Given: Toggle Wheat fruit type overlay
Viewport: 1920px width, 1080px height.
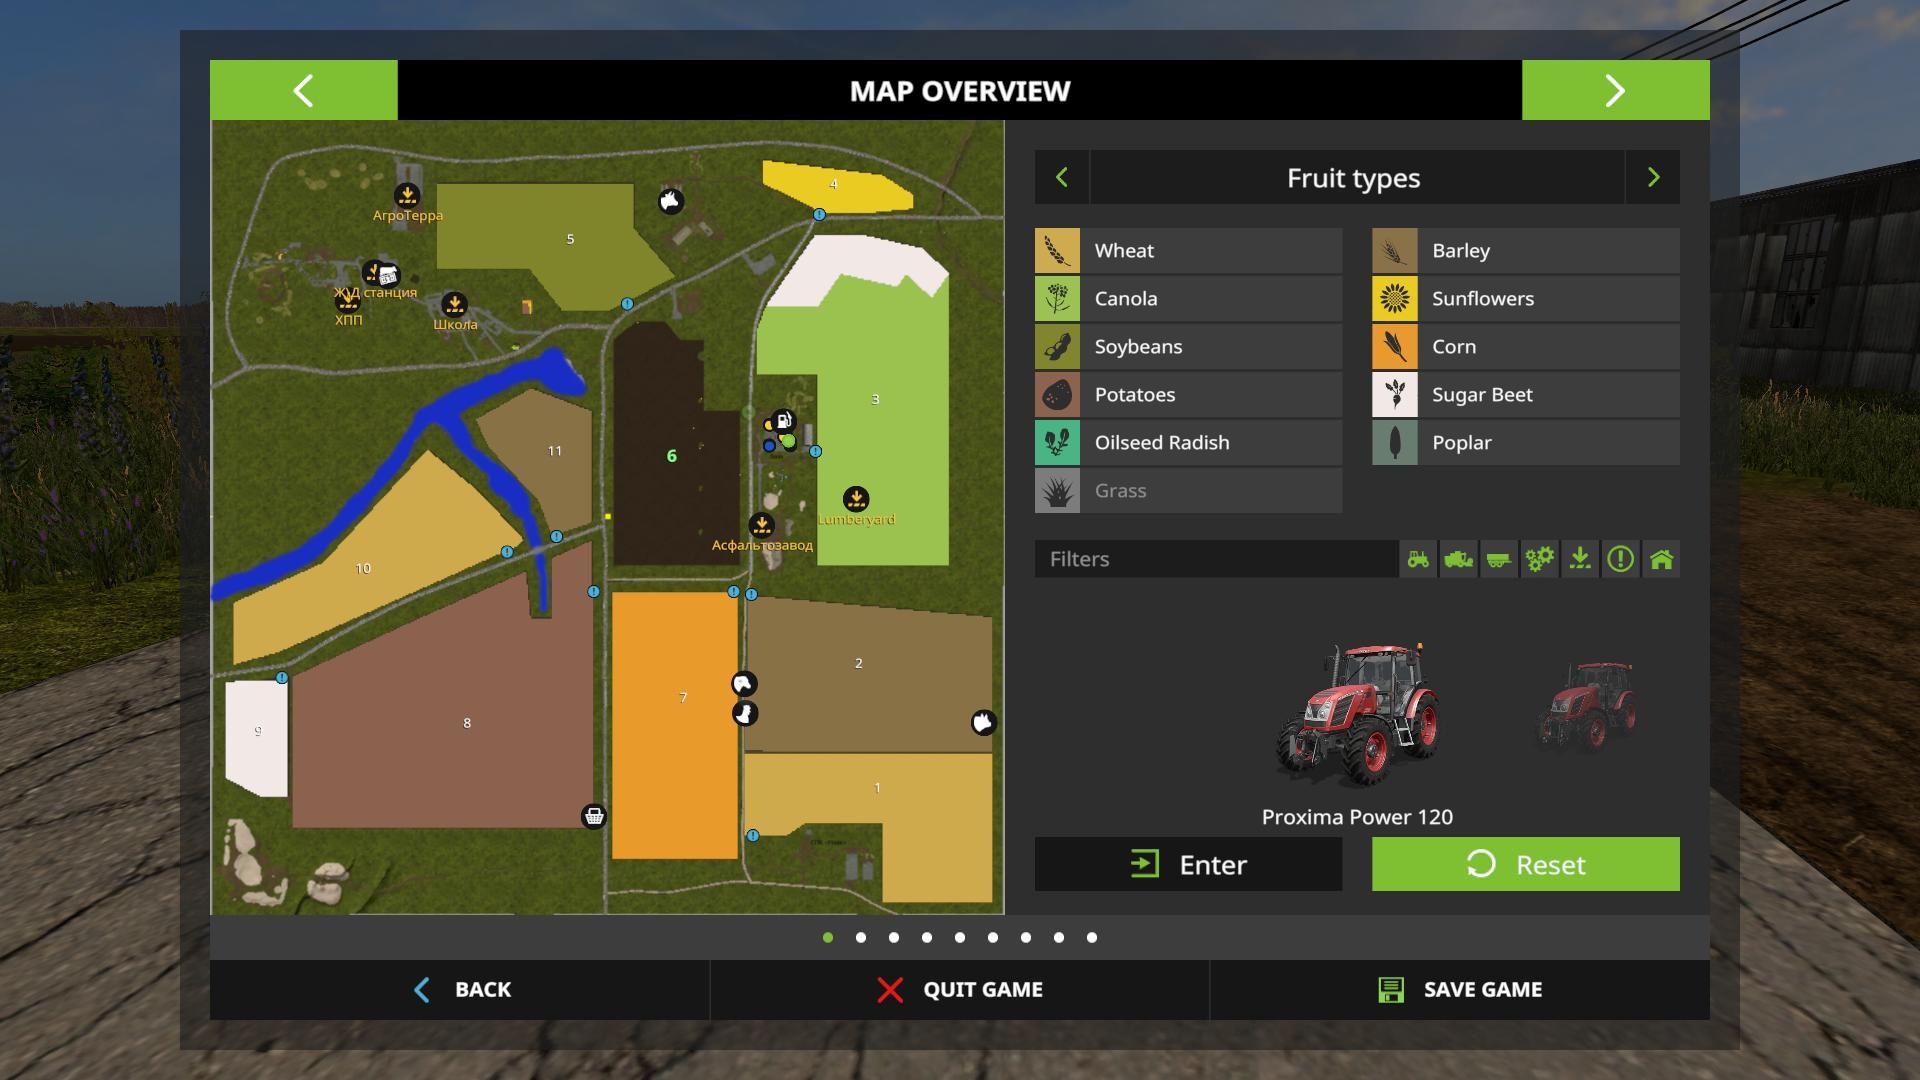Looking at the screenshot, I should [x=1188, y=251].
